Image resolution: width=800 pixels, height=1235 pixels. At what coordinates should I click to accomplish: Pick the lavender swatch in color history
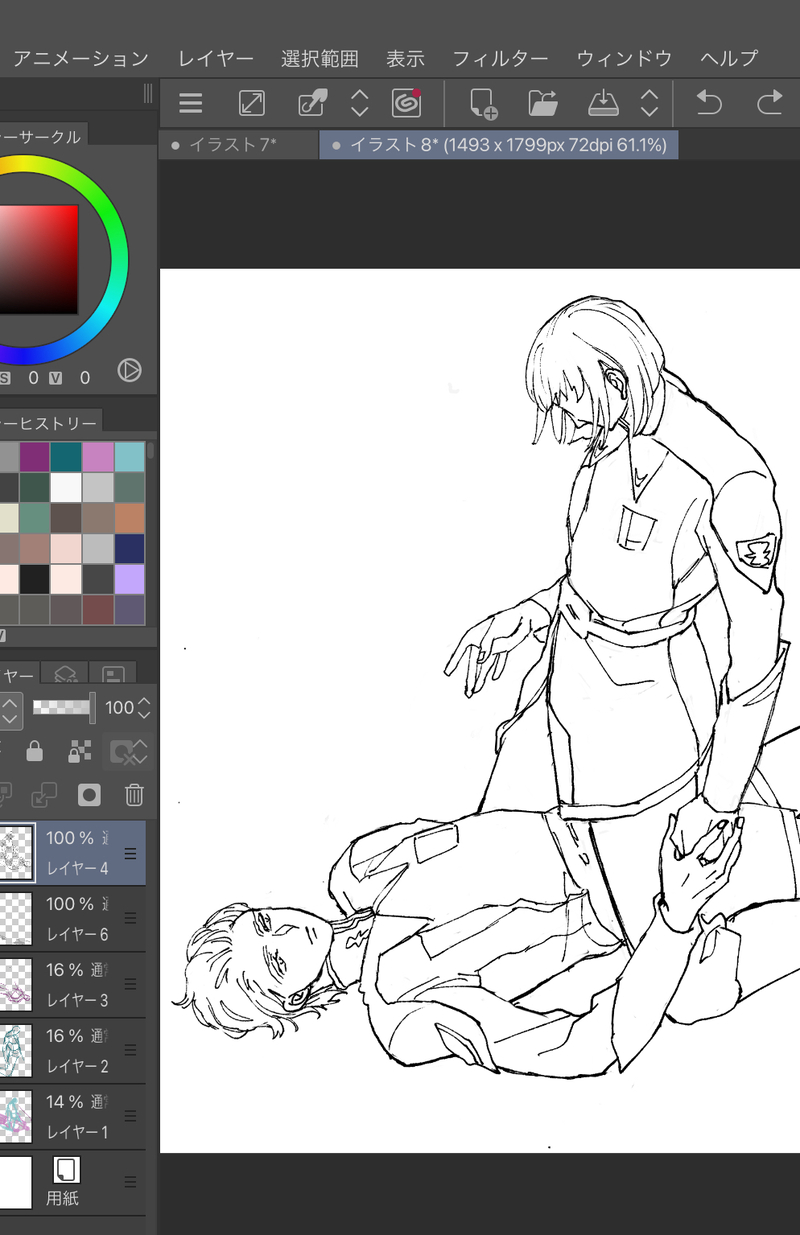pyautogui.click(x=130, y=579)
